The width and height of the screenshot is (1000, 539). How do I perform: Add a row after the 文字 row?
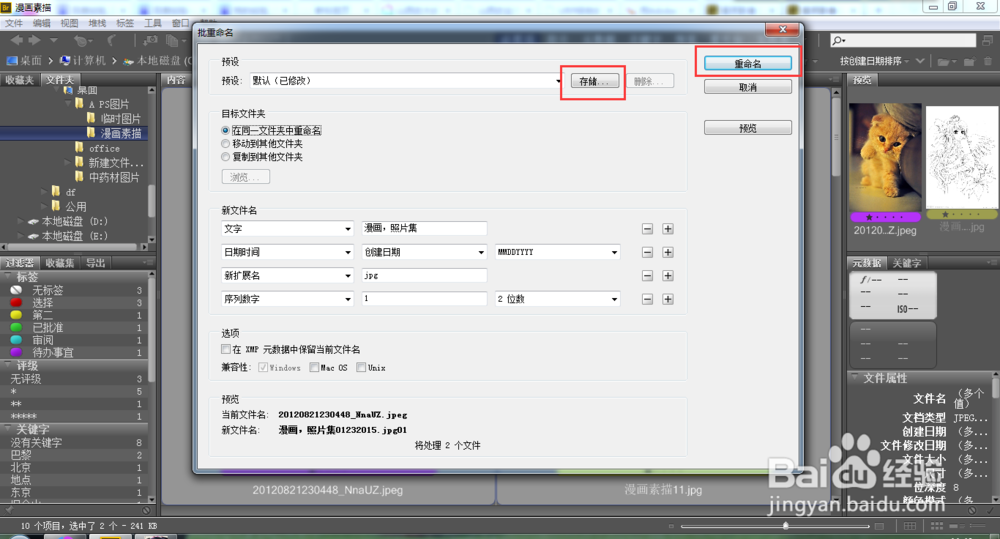click(668, 229)
